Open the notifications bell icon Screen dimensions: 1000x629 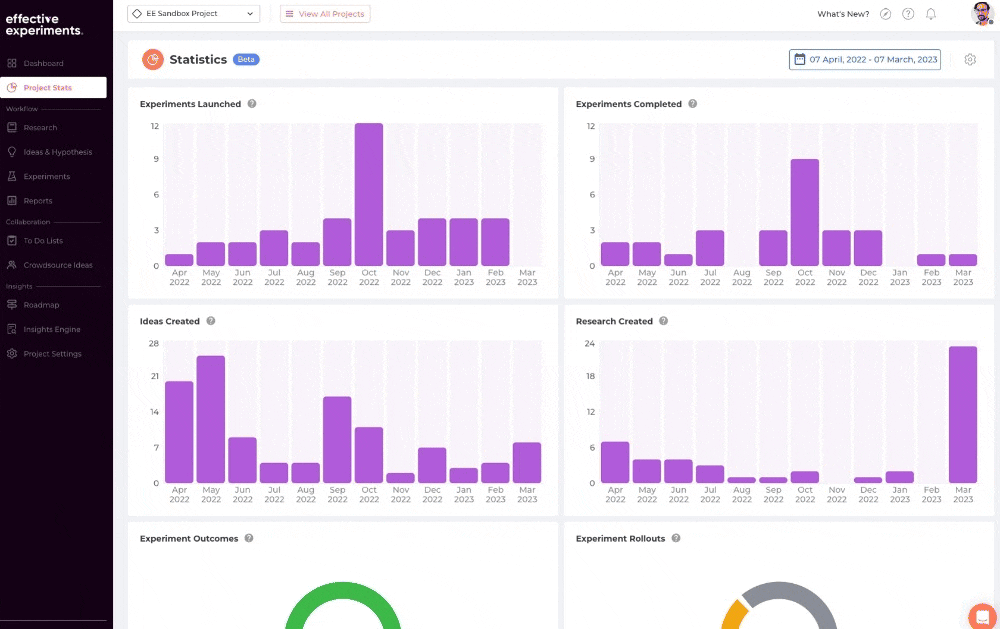(x=930, y=14)
